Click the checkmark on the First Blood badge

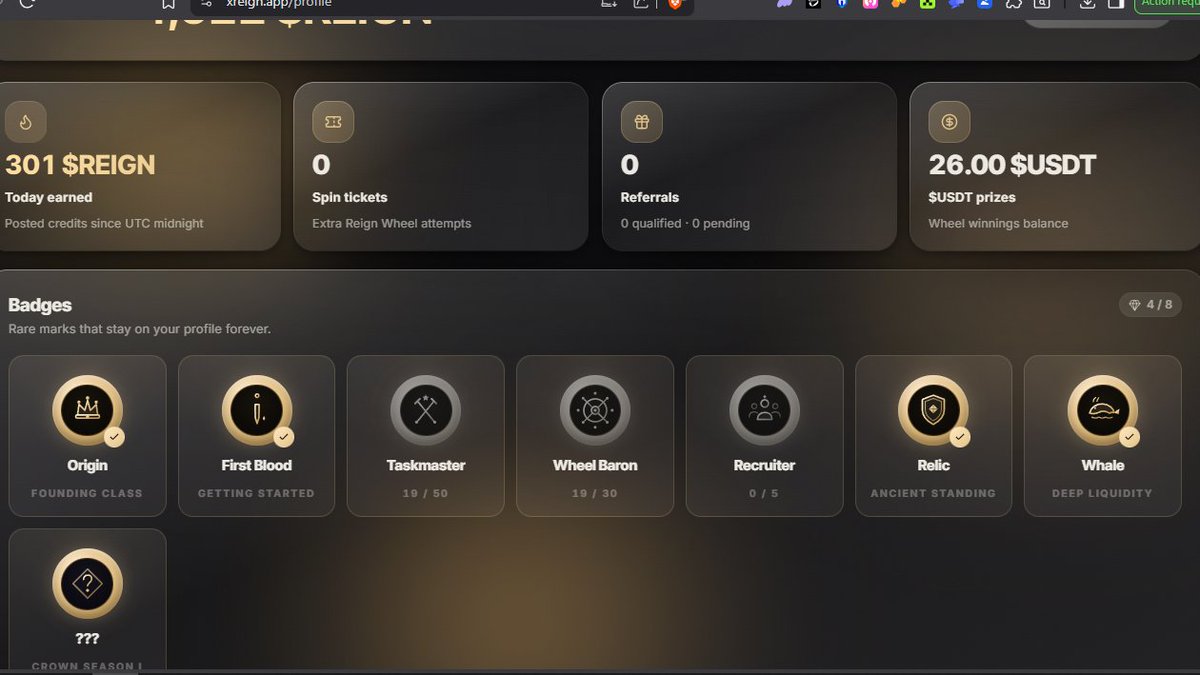pos(283,437)
